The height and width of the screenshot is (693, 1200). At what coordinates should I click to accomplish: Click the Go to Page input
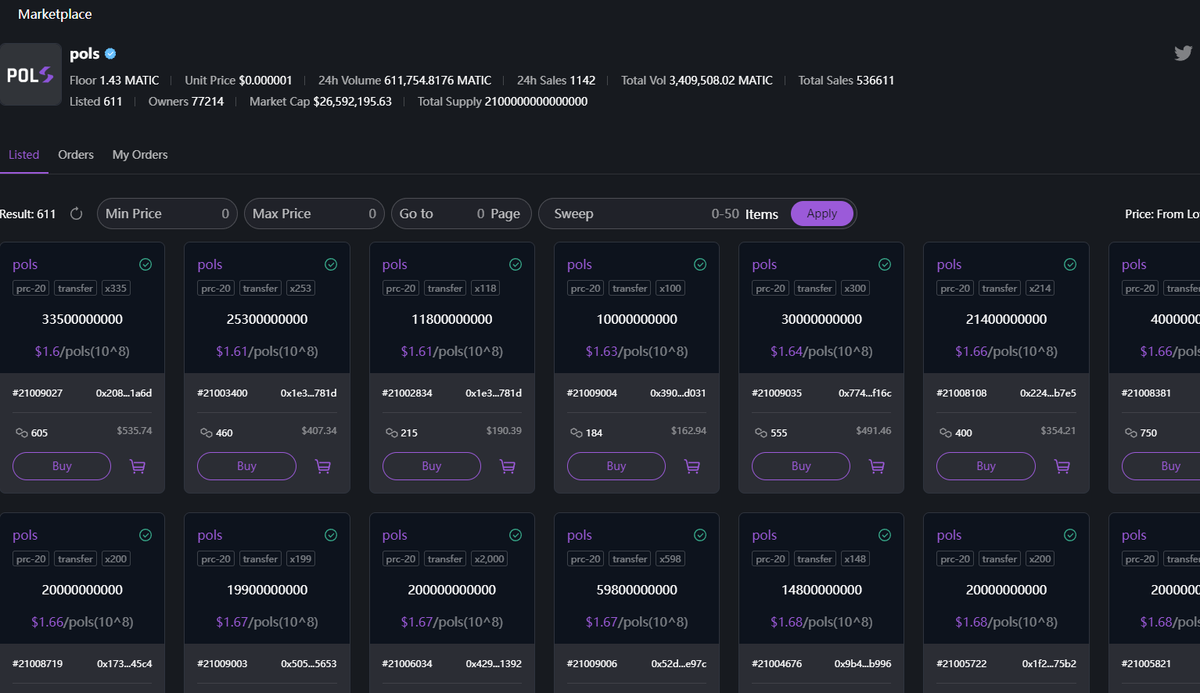(460, 214)
